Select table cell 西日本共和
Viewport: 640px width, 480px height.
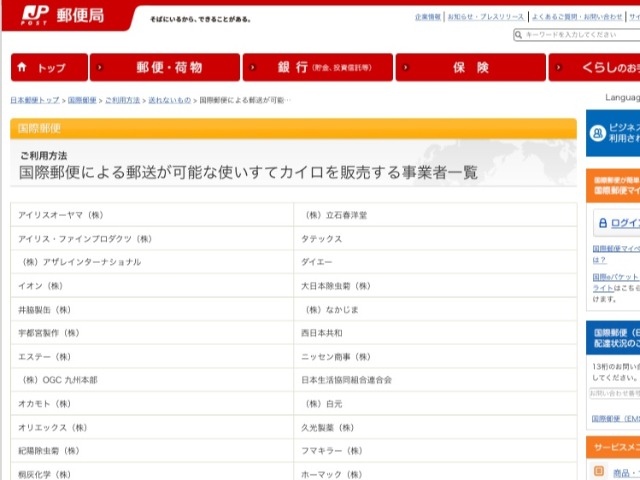tap(435, 333)
